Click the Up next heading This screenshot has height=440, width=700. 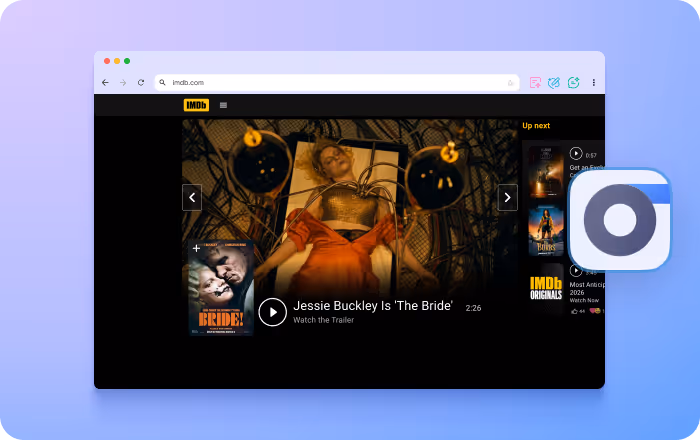(536, 125)
